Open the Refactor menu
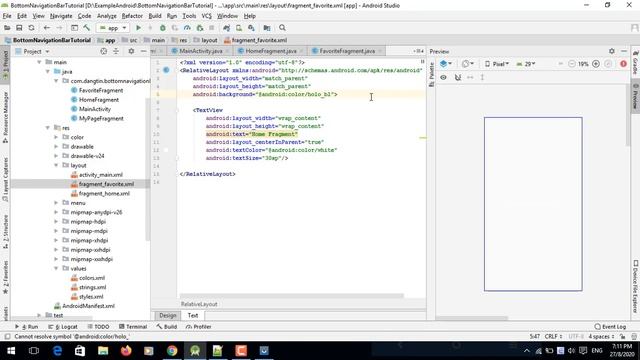This screenshot has height=360, width=640. click(132, 16)
